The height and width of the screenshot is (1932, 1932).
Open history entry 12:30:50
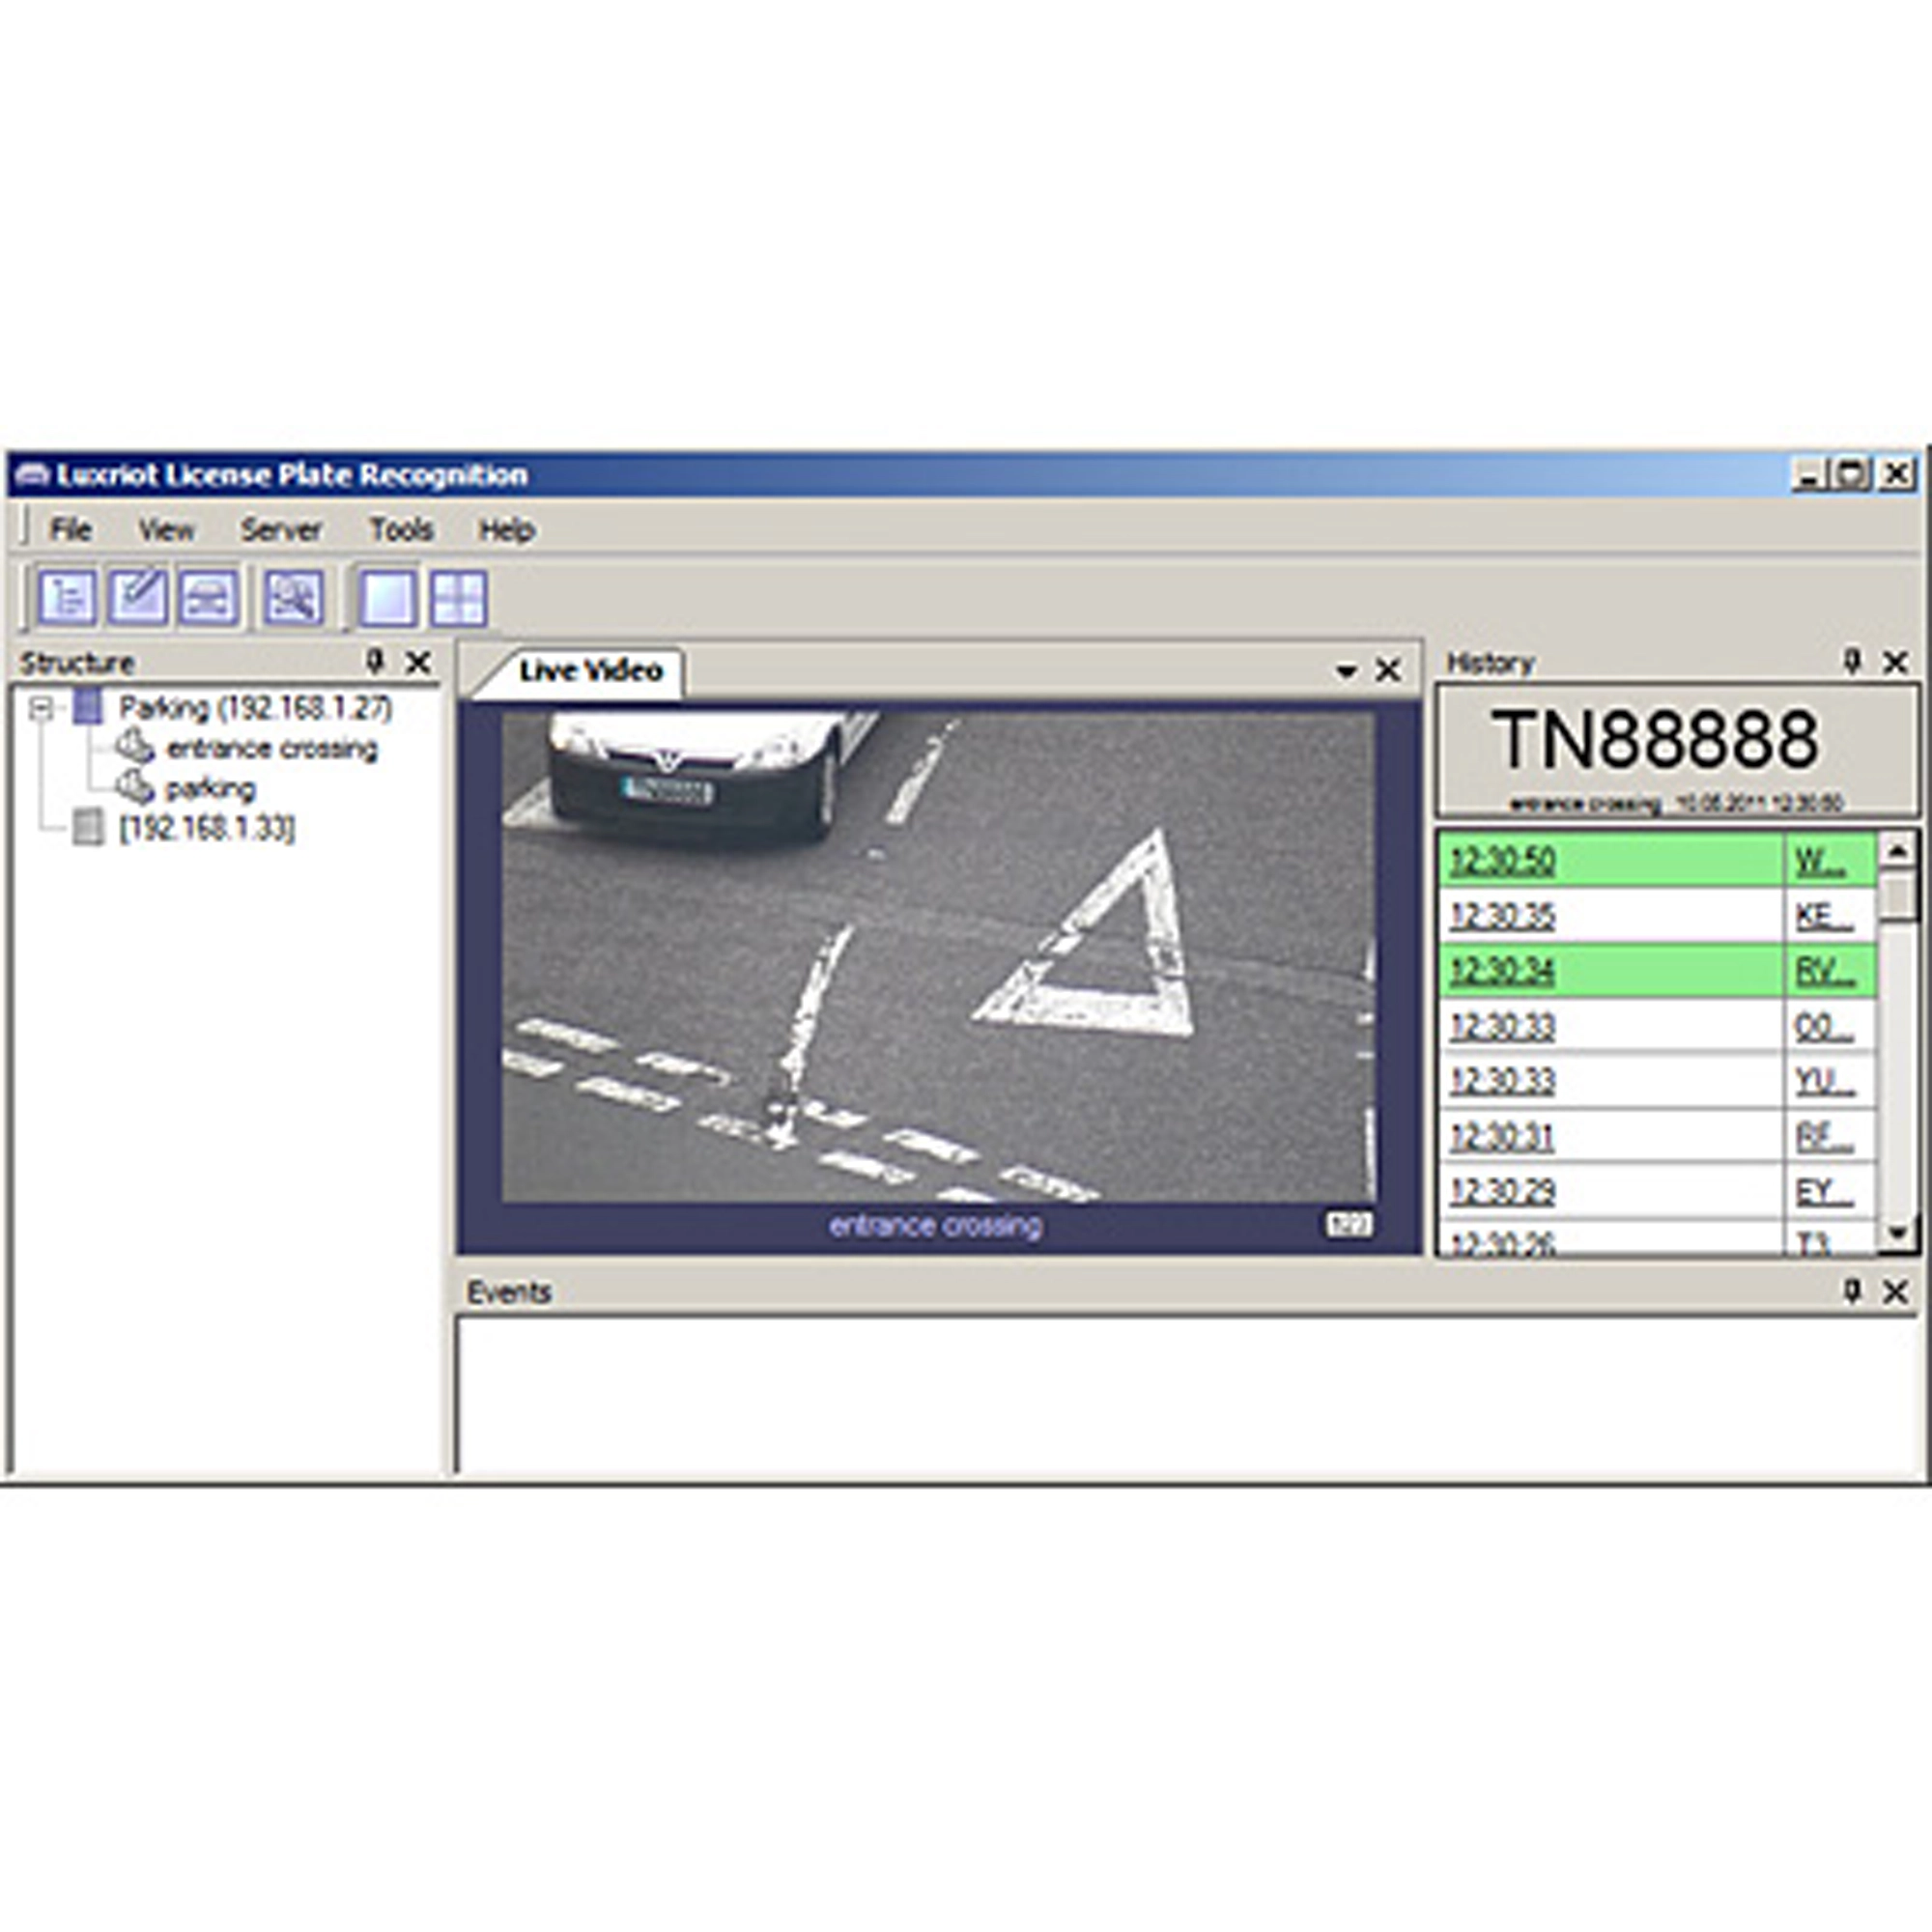(x=1503, y=861)
